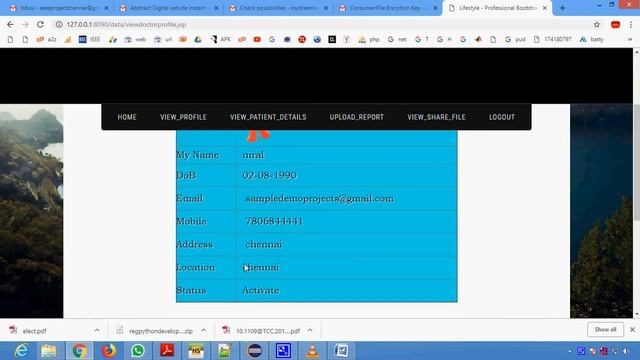Close the downloads bar
640x360 pixels.
pos(632,329)
